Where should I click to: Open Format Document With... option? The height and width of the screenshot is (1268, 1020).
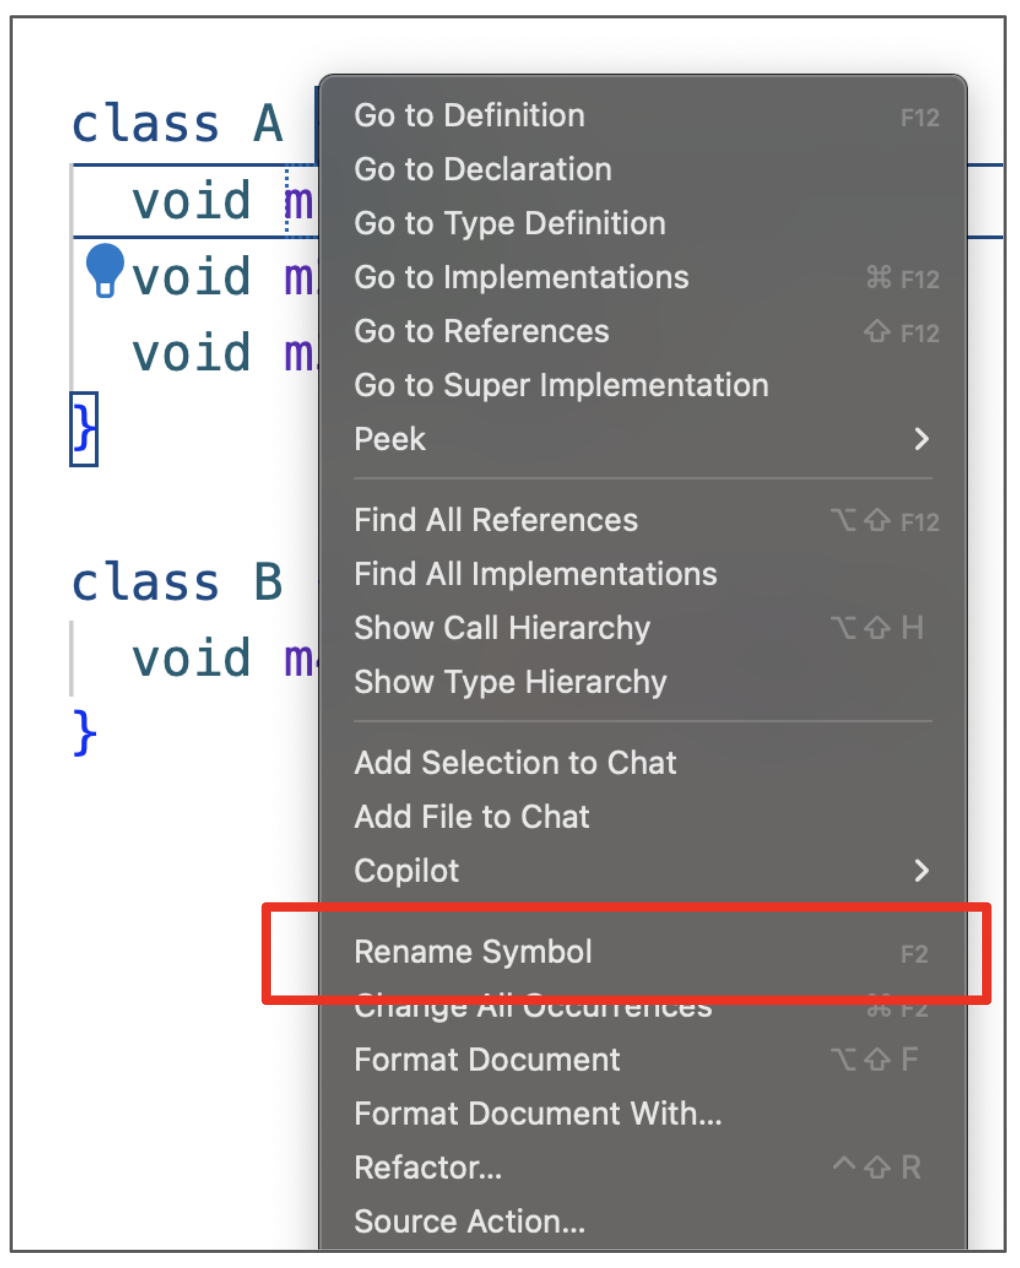[538, 1115]
